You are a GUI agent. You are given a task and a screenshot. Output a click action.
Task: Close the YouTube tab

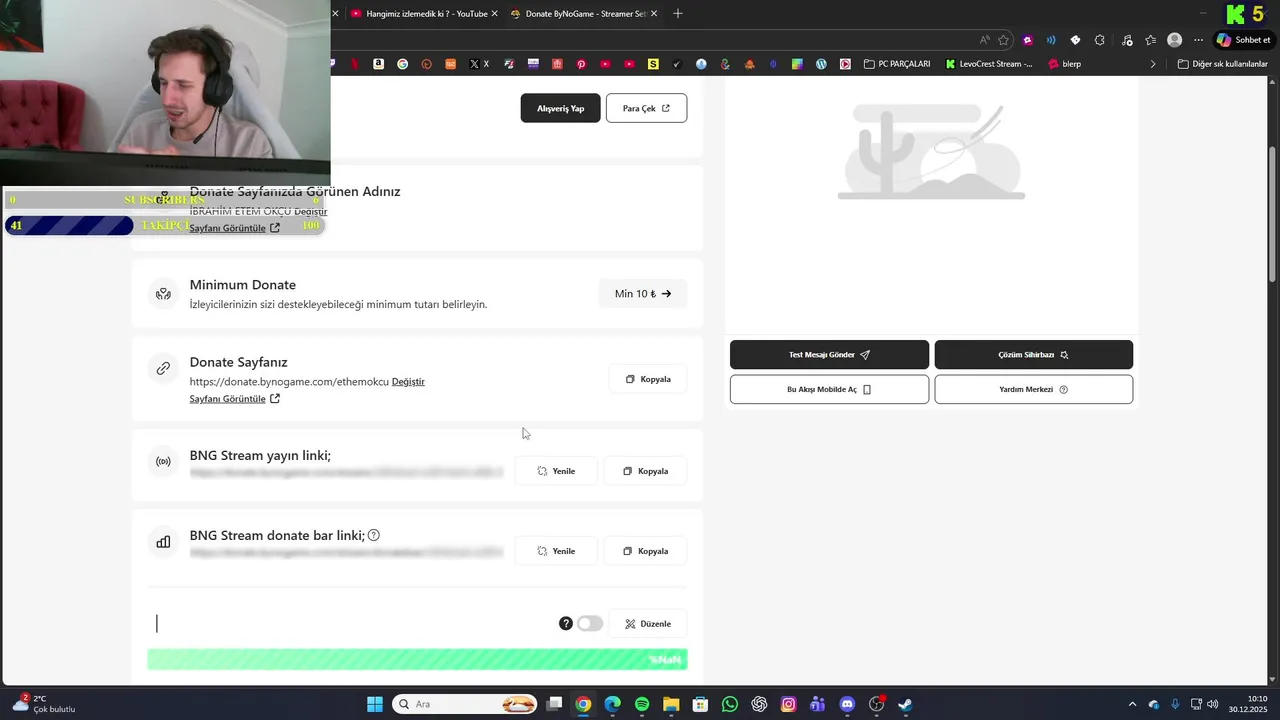496,14
